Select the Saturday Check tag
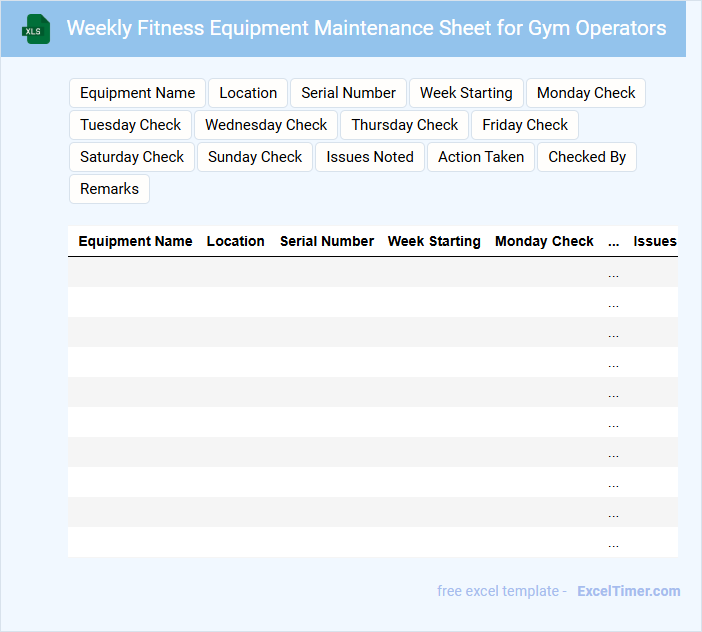 132,157
